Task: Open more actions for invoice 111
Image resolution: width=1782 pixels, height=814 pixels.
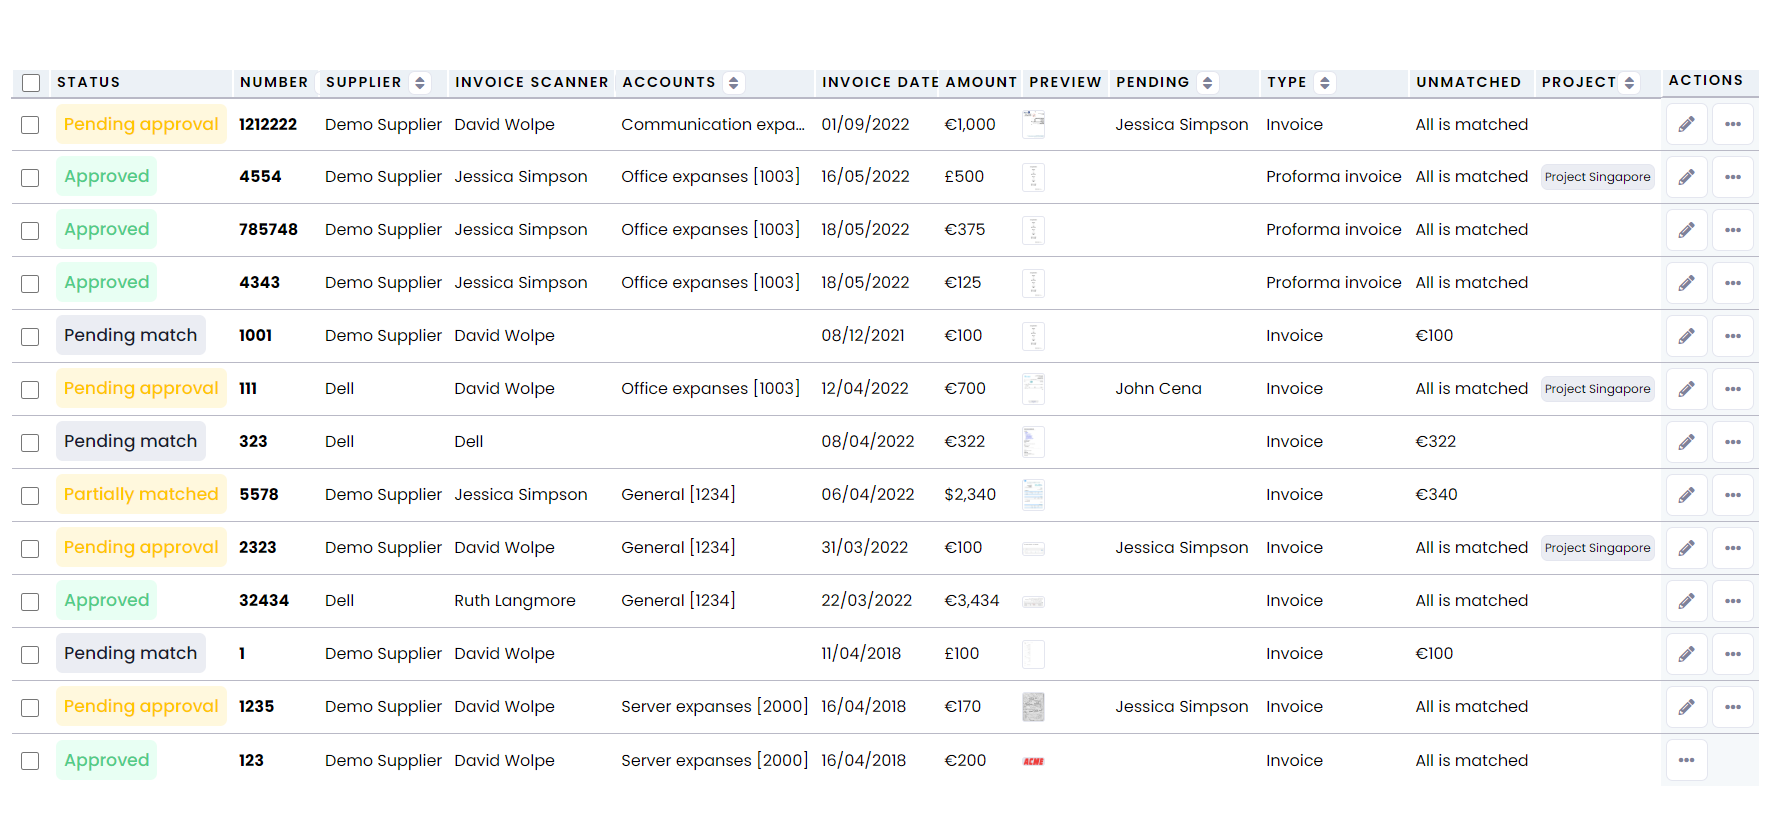Action: coord(1733,389)
